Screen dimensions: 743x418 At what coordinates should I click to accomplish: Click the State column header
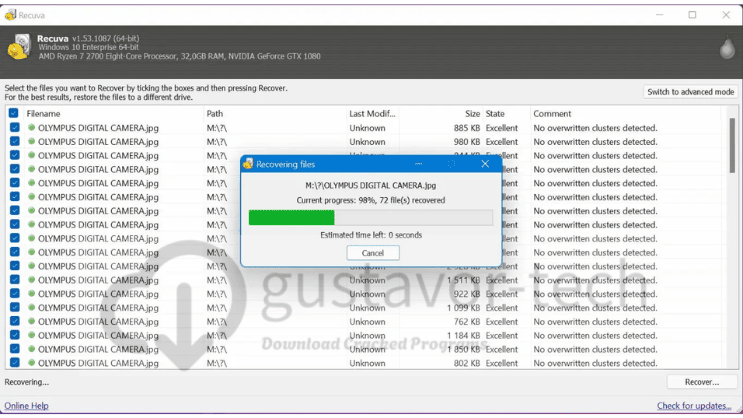[496, 114]
